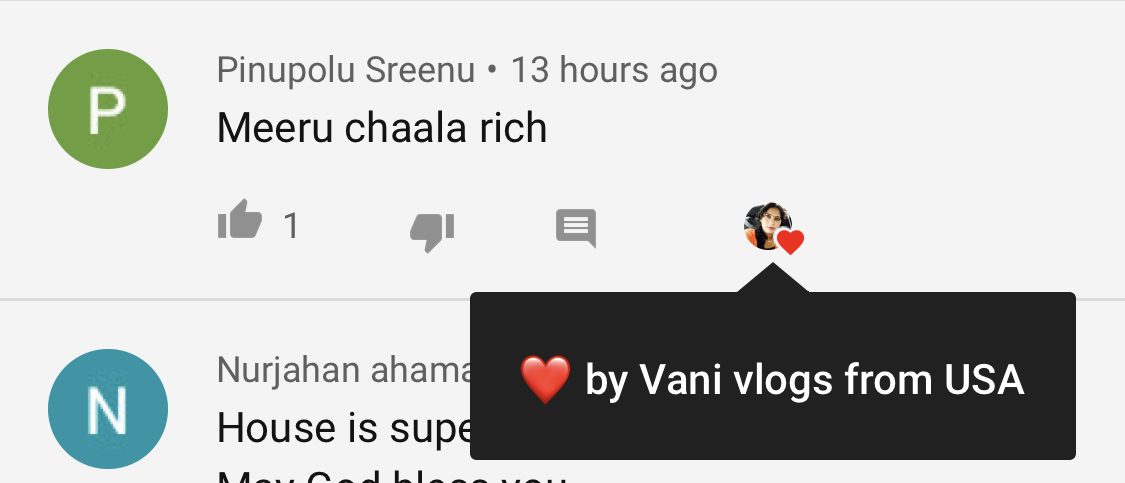The image size is (1125, 483).
Task: Select the "Meeru chaala rich" comment text
Action: pyautogui.click(x=382, y=128)
